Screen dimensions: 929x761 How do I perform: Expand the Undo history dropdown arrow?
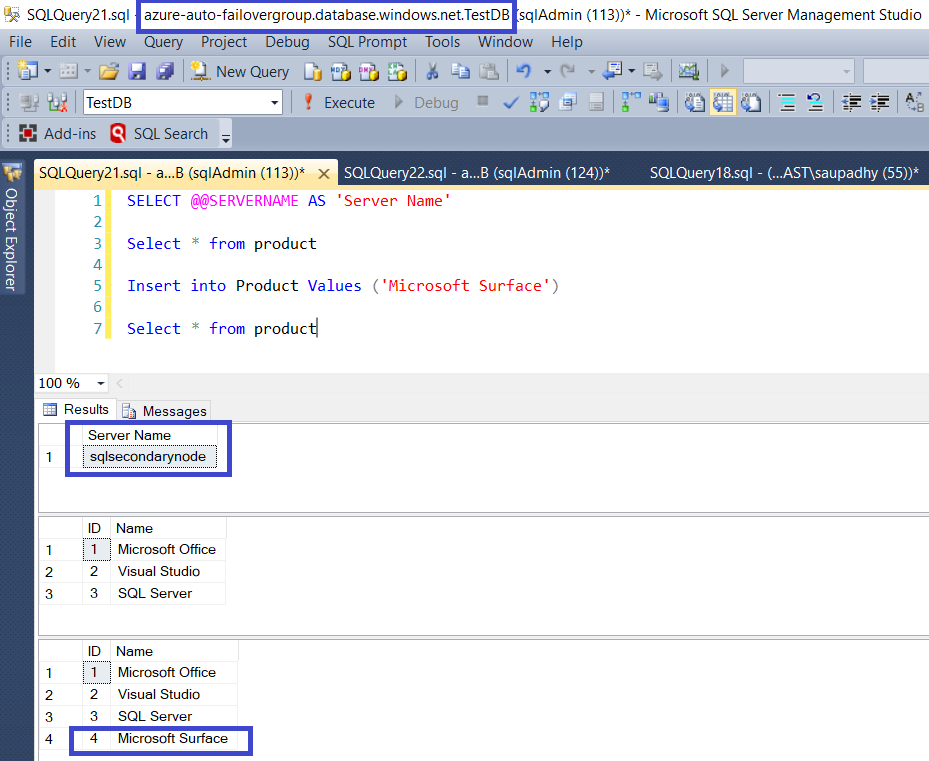(x=547, y=72)
